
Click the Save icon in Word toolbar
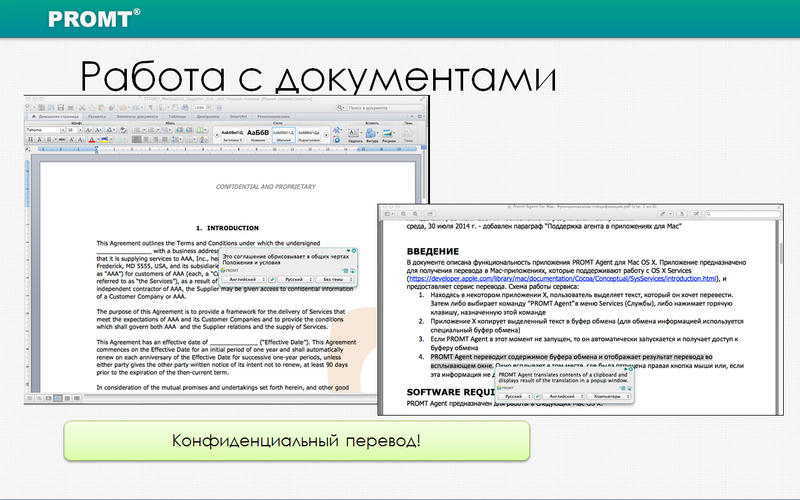pos(60,108)
